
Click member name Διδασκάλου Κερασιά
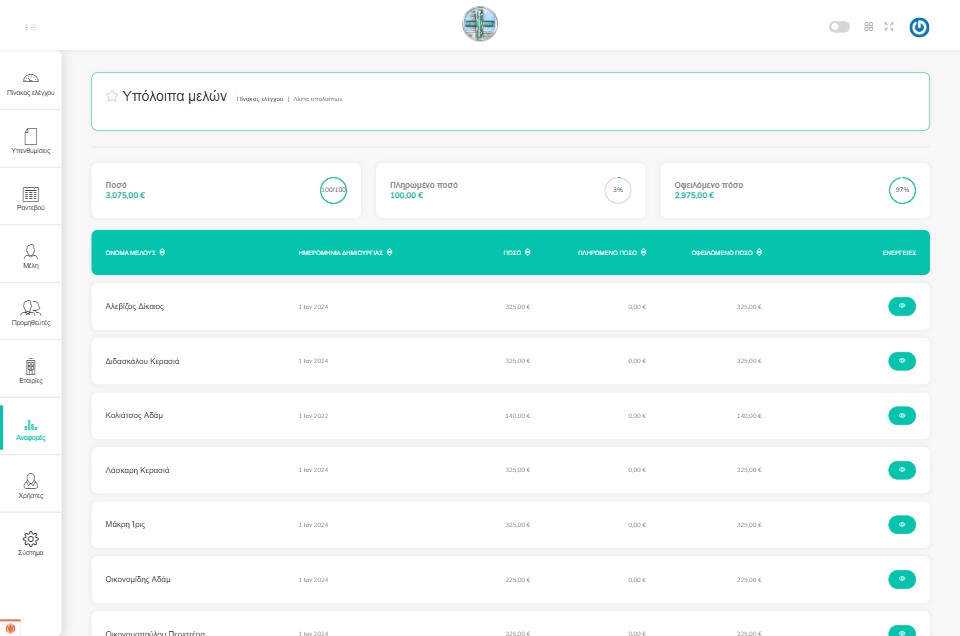coord(142,361)
